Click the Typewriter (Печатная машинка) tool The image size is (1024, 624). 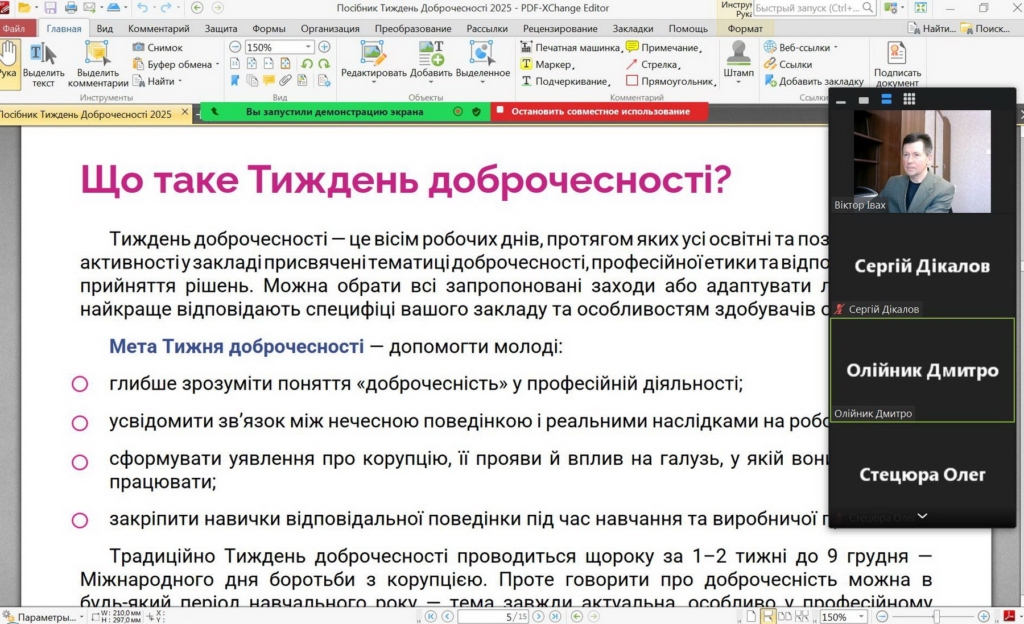[x=570, y=47]
